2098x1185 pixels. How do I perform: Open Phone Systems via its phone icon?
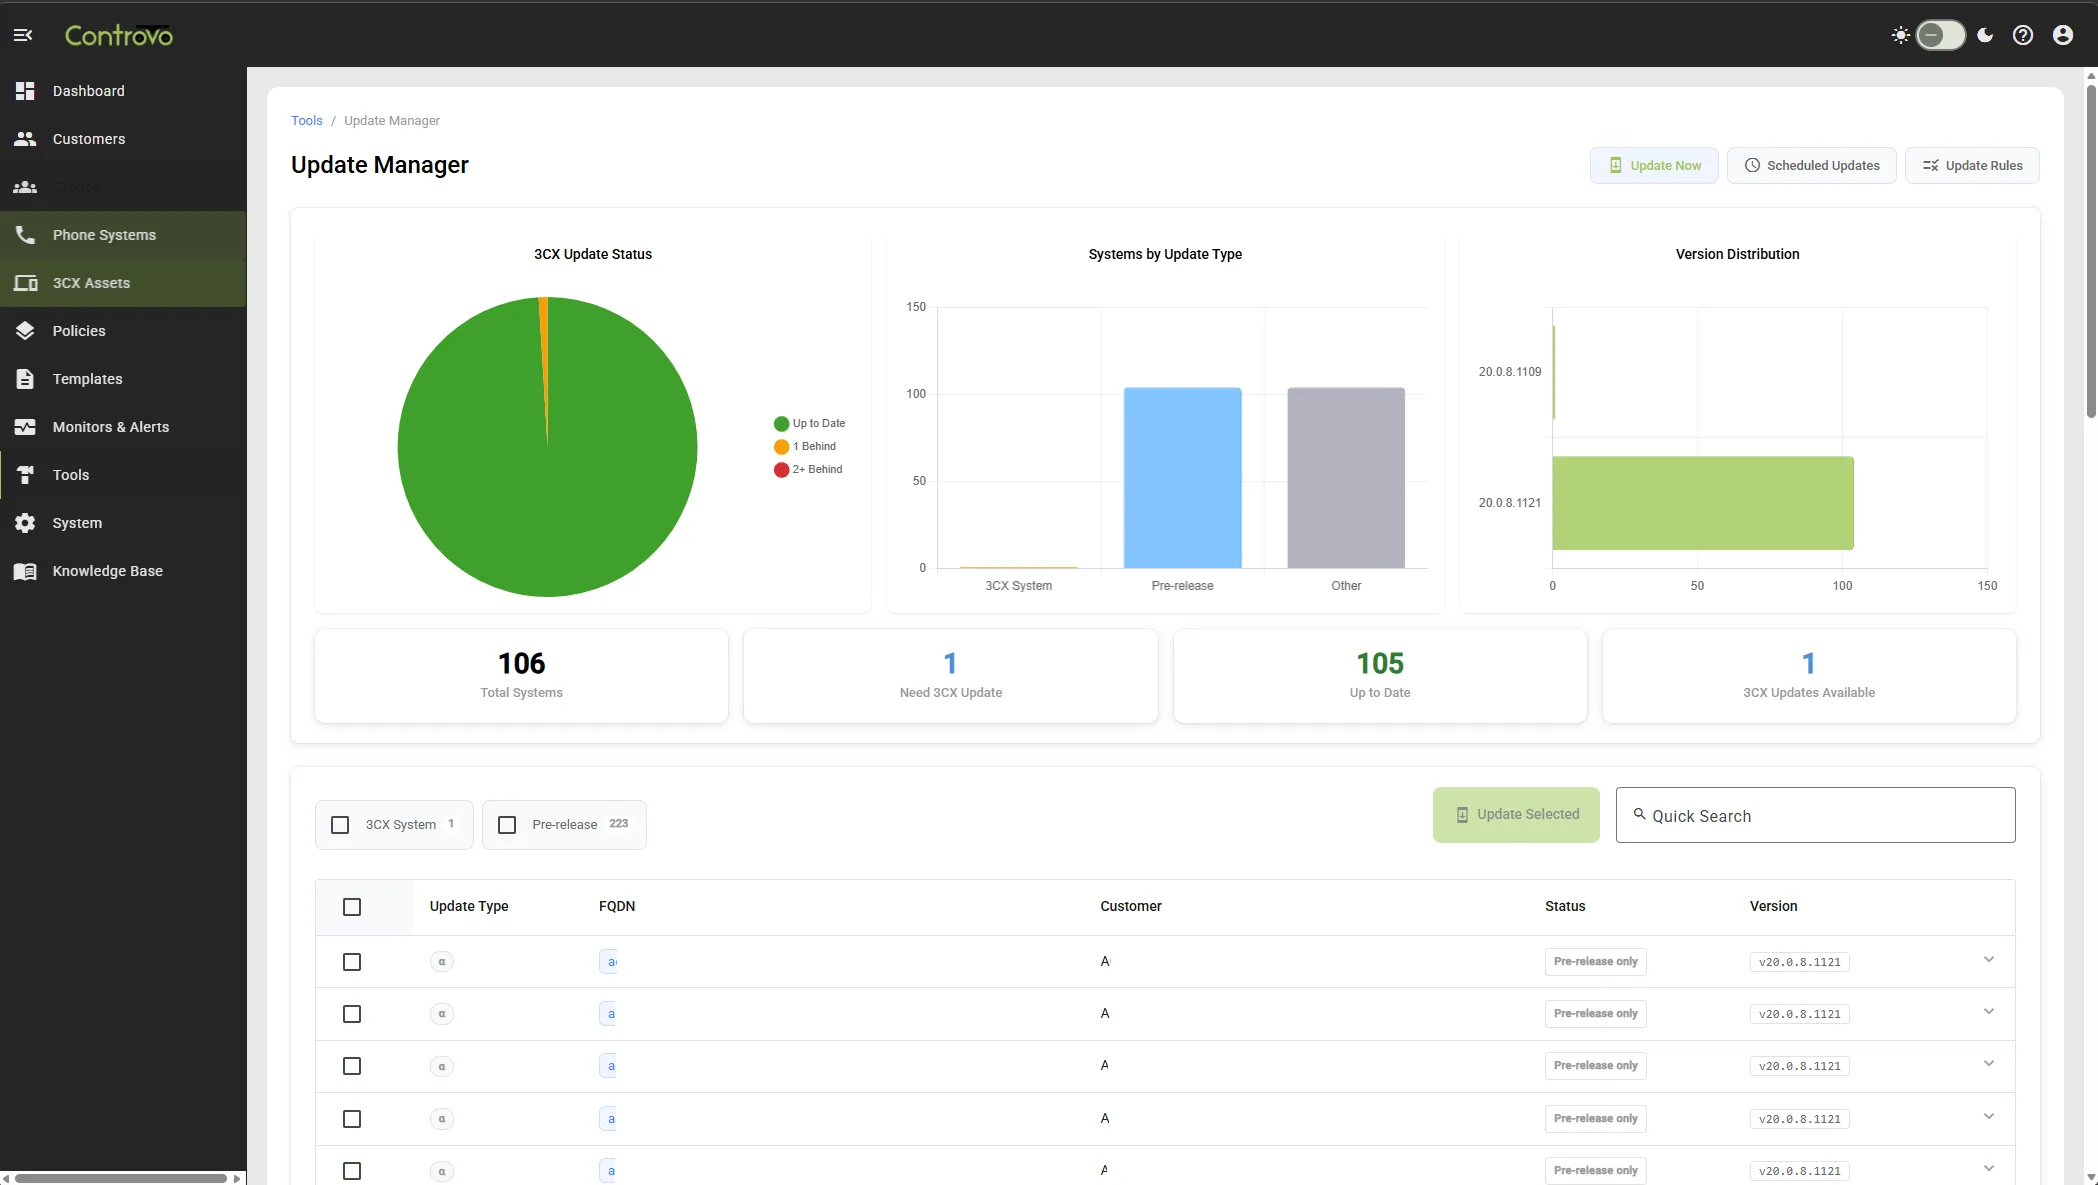[x=26, y=234]
